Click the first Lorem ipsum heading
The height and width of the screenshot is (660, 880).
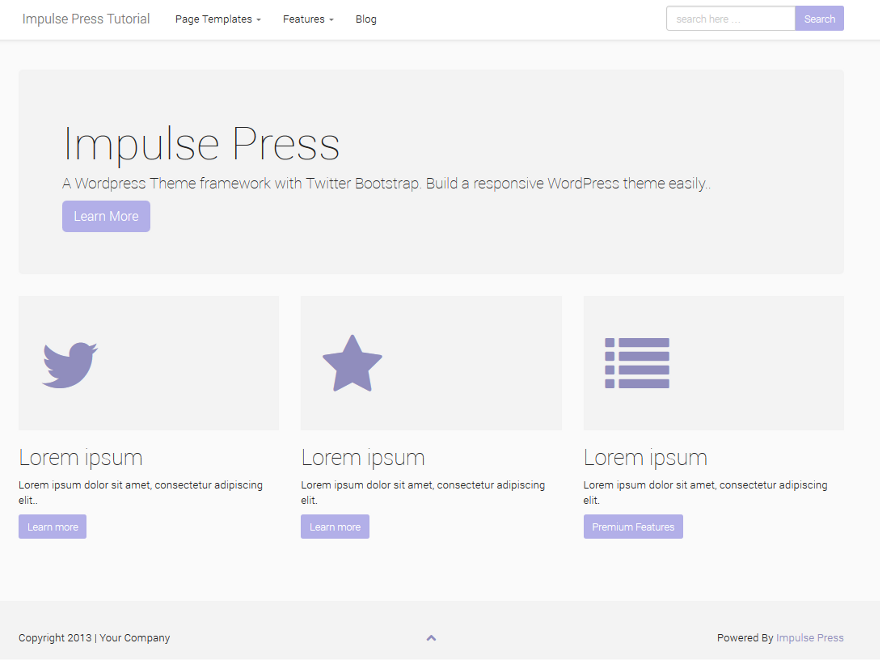coord(80,457)
